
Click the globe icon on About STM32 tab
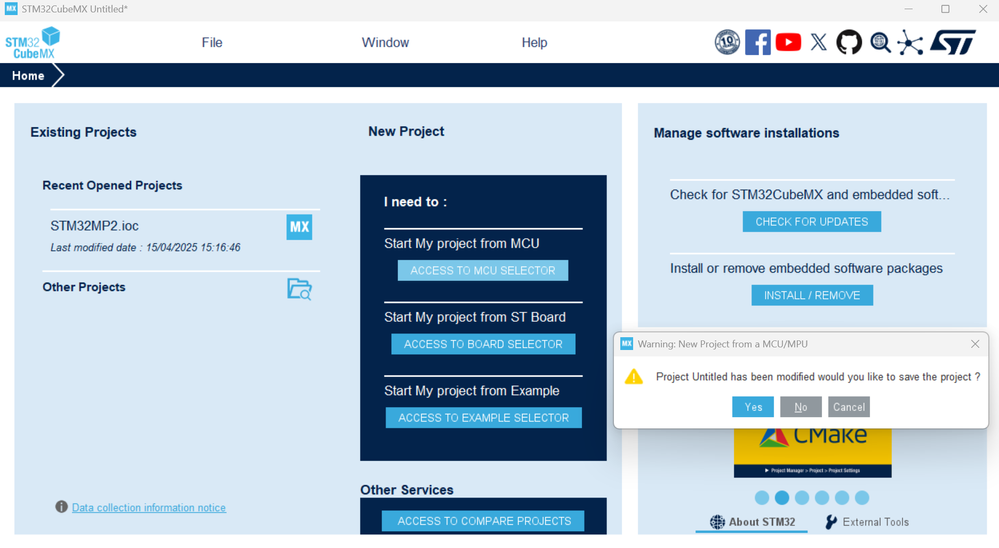(717, 522)
